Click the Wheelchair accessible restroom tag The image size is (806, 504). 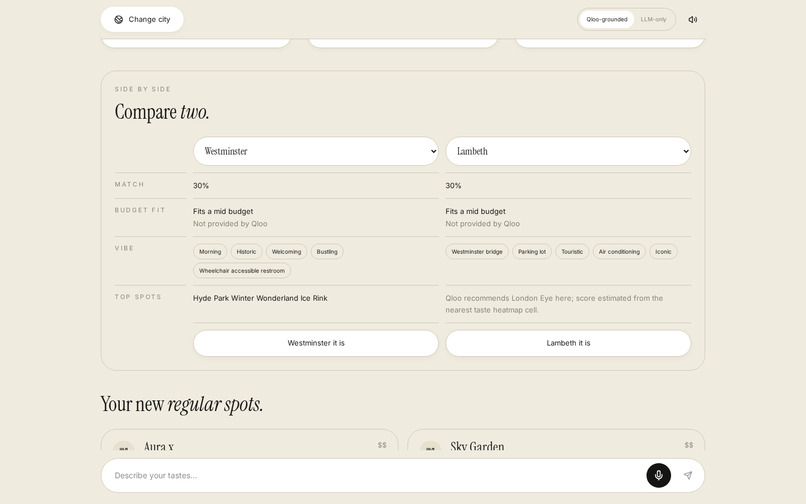click(242, 271)
